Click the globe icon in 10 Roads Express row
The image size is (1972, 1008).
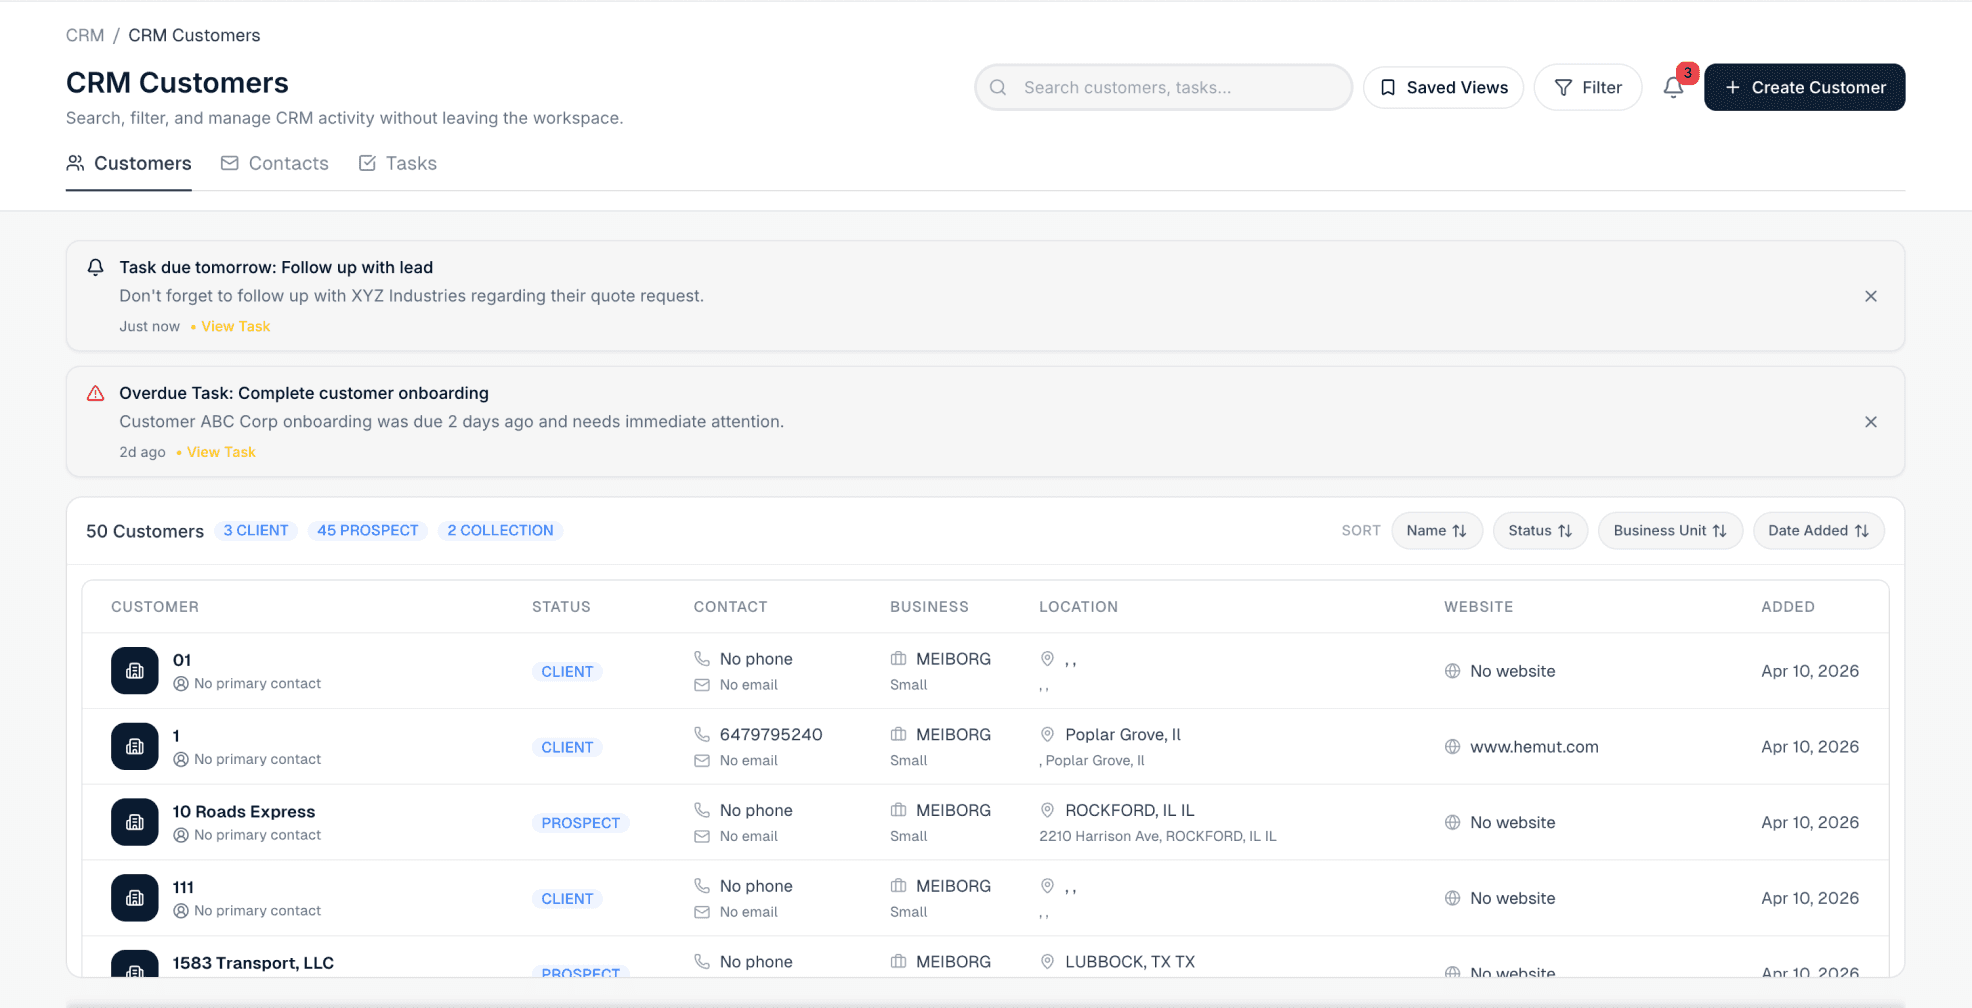pos(1452,823)
